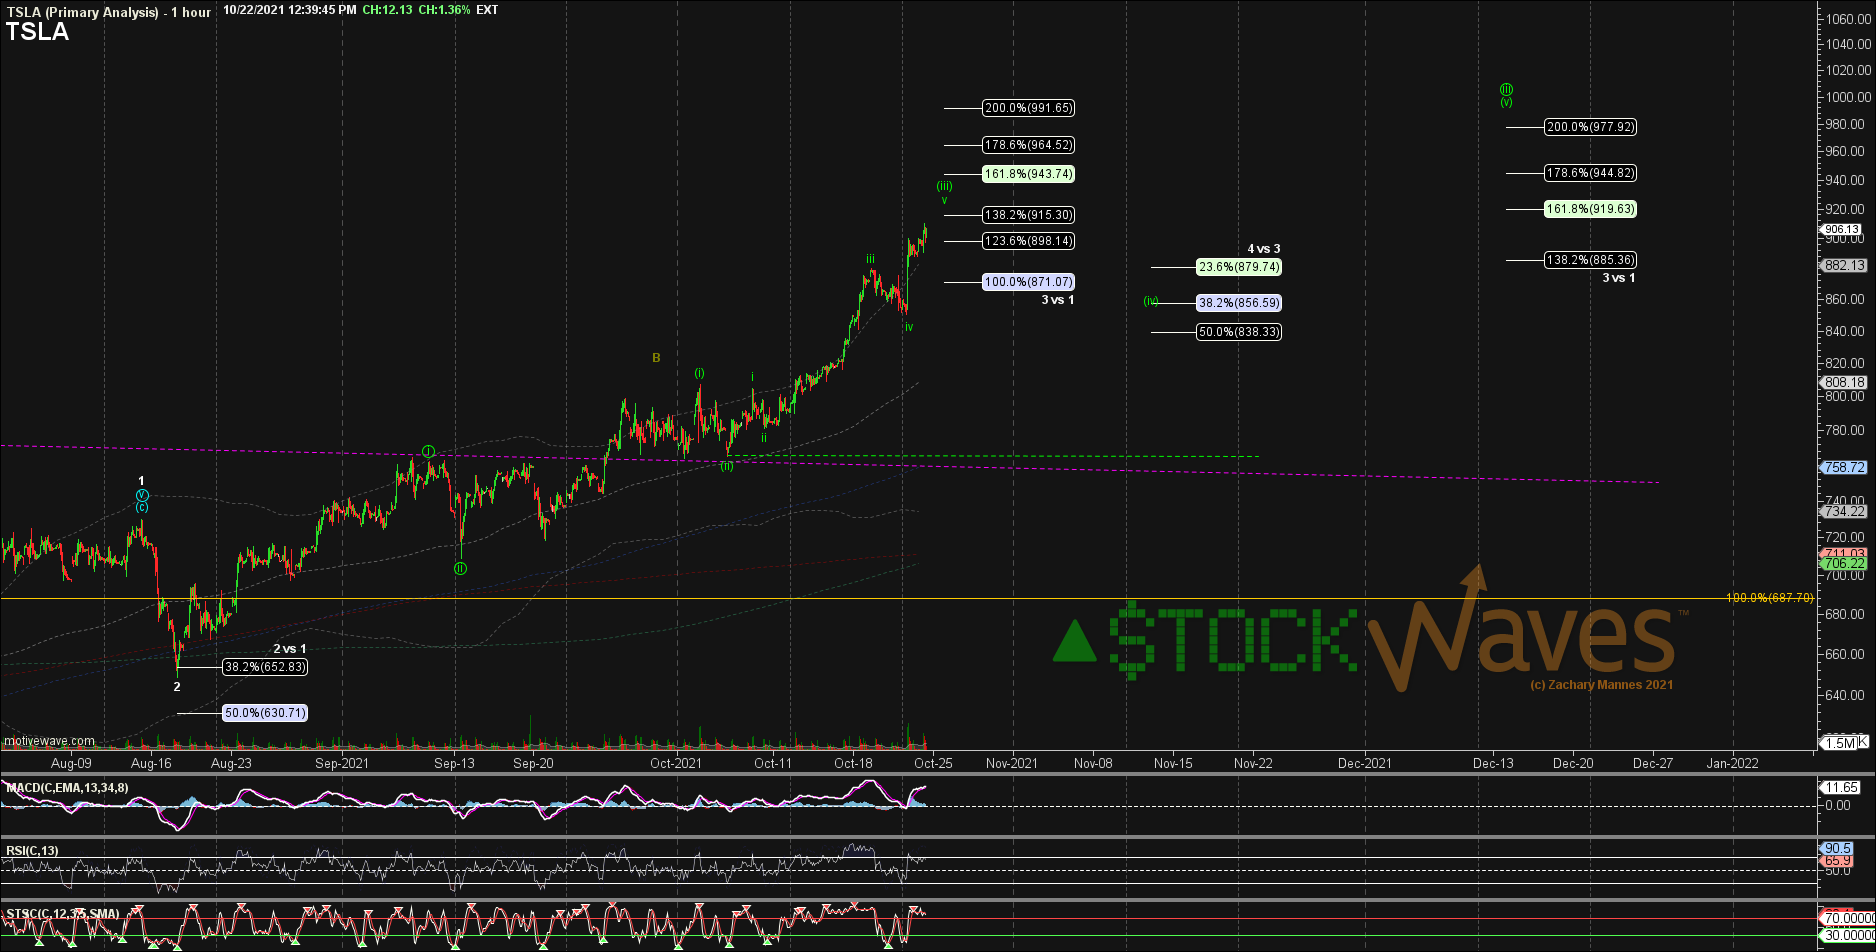
Task: Select the 100.0%(871.07) Fibonacci label
Action: [1029, 283]
